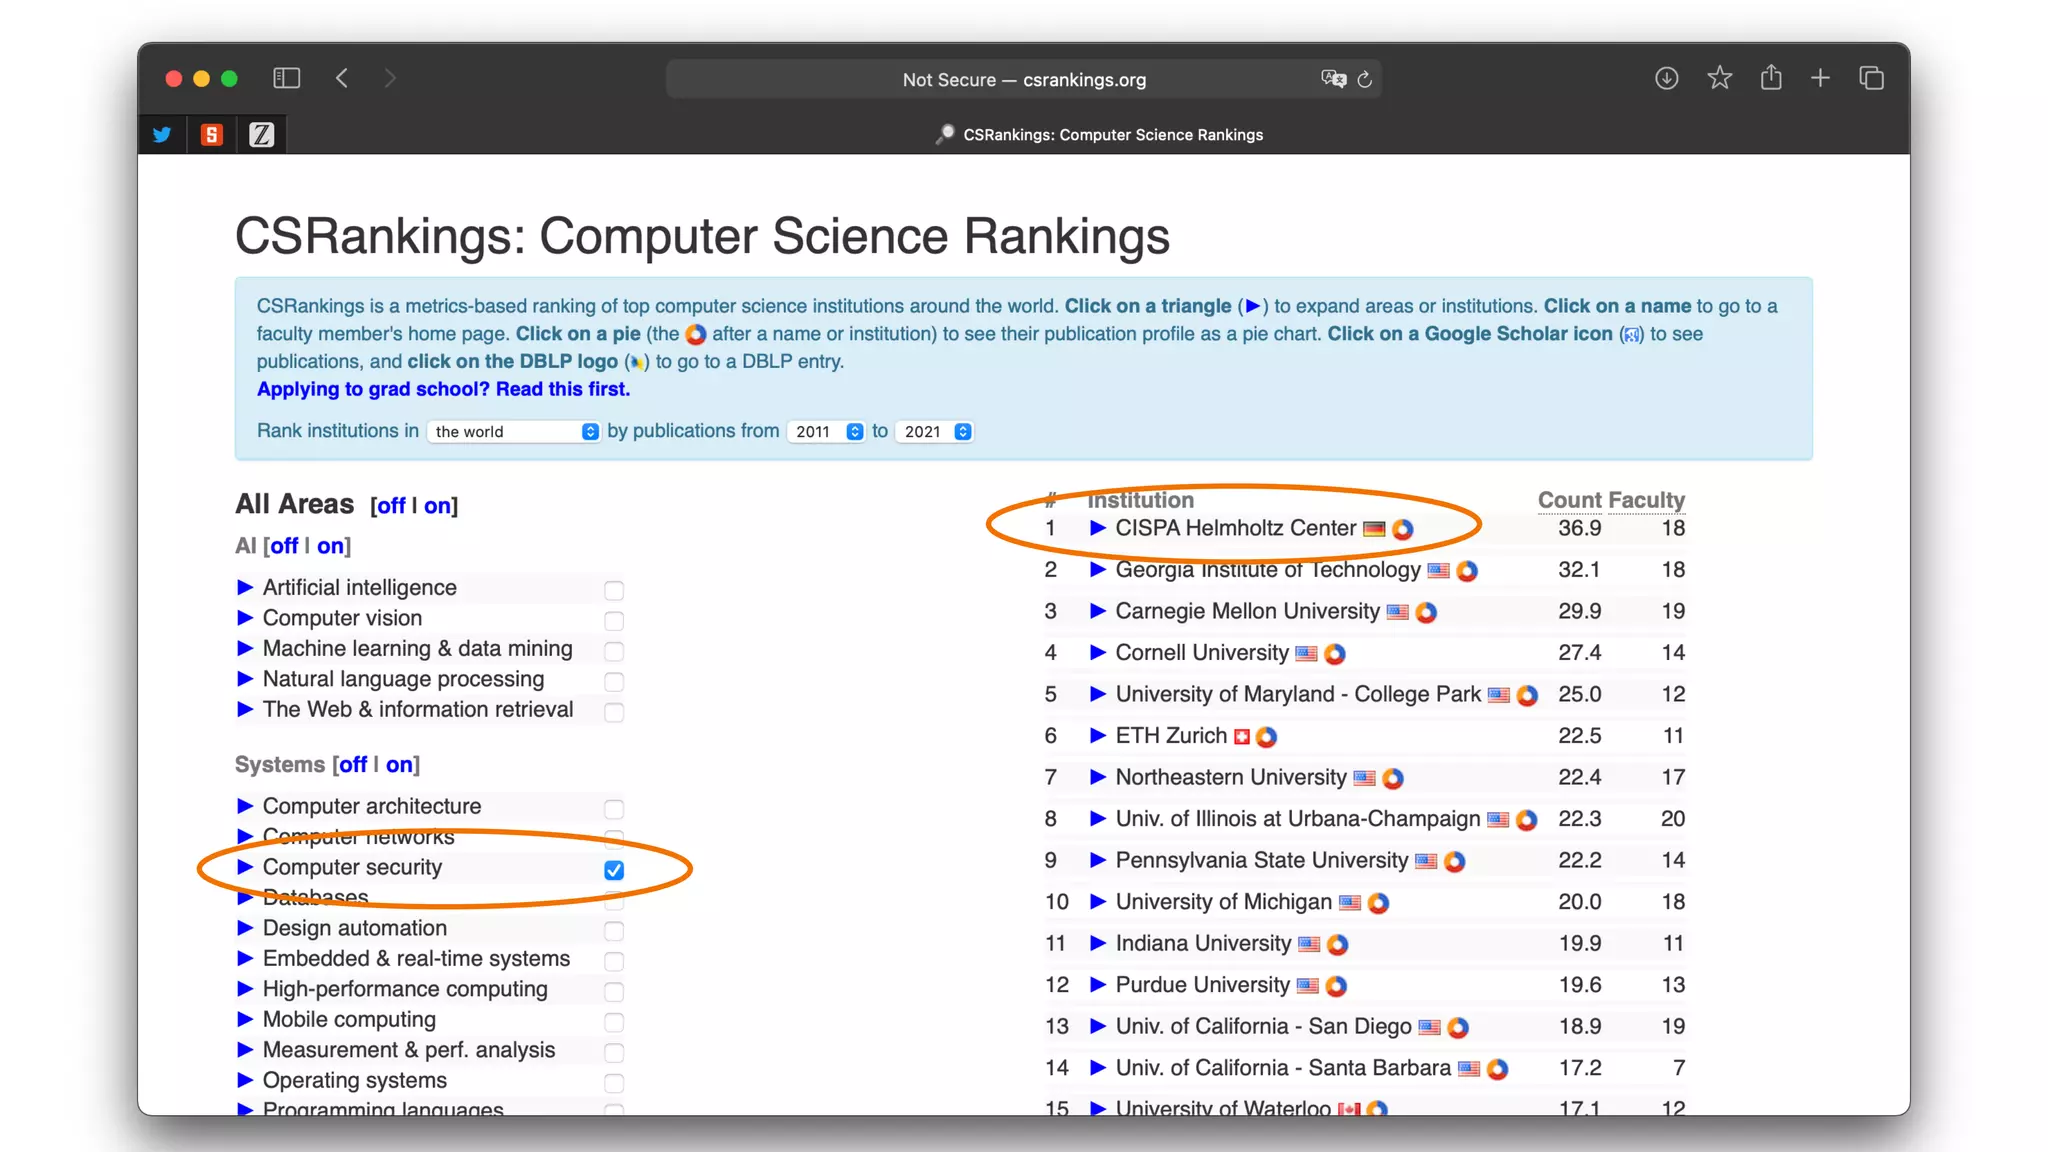Click the Safari sidebar toggle icon
Screen dimensions: 2048x1152
pyautogui.click(x=286, y=78)
